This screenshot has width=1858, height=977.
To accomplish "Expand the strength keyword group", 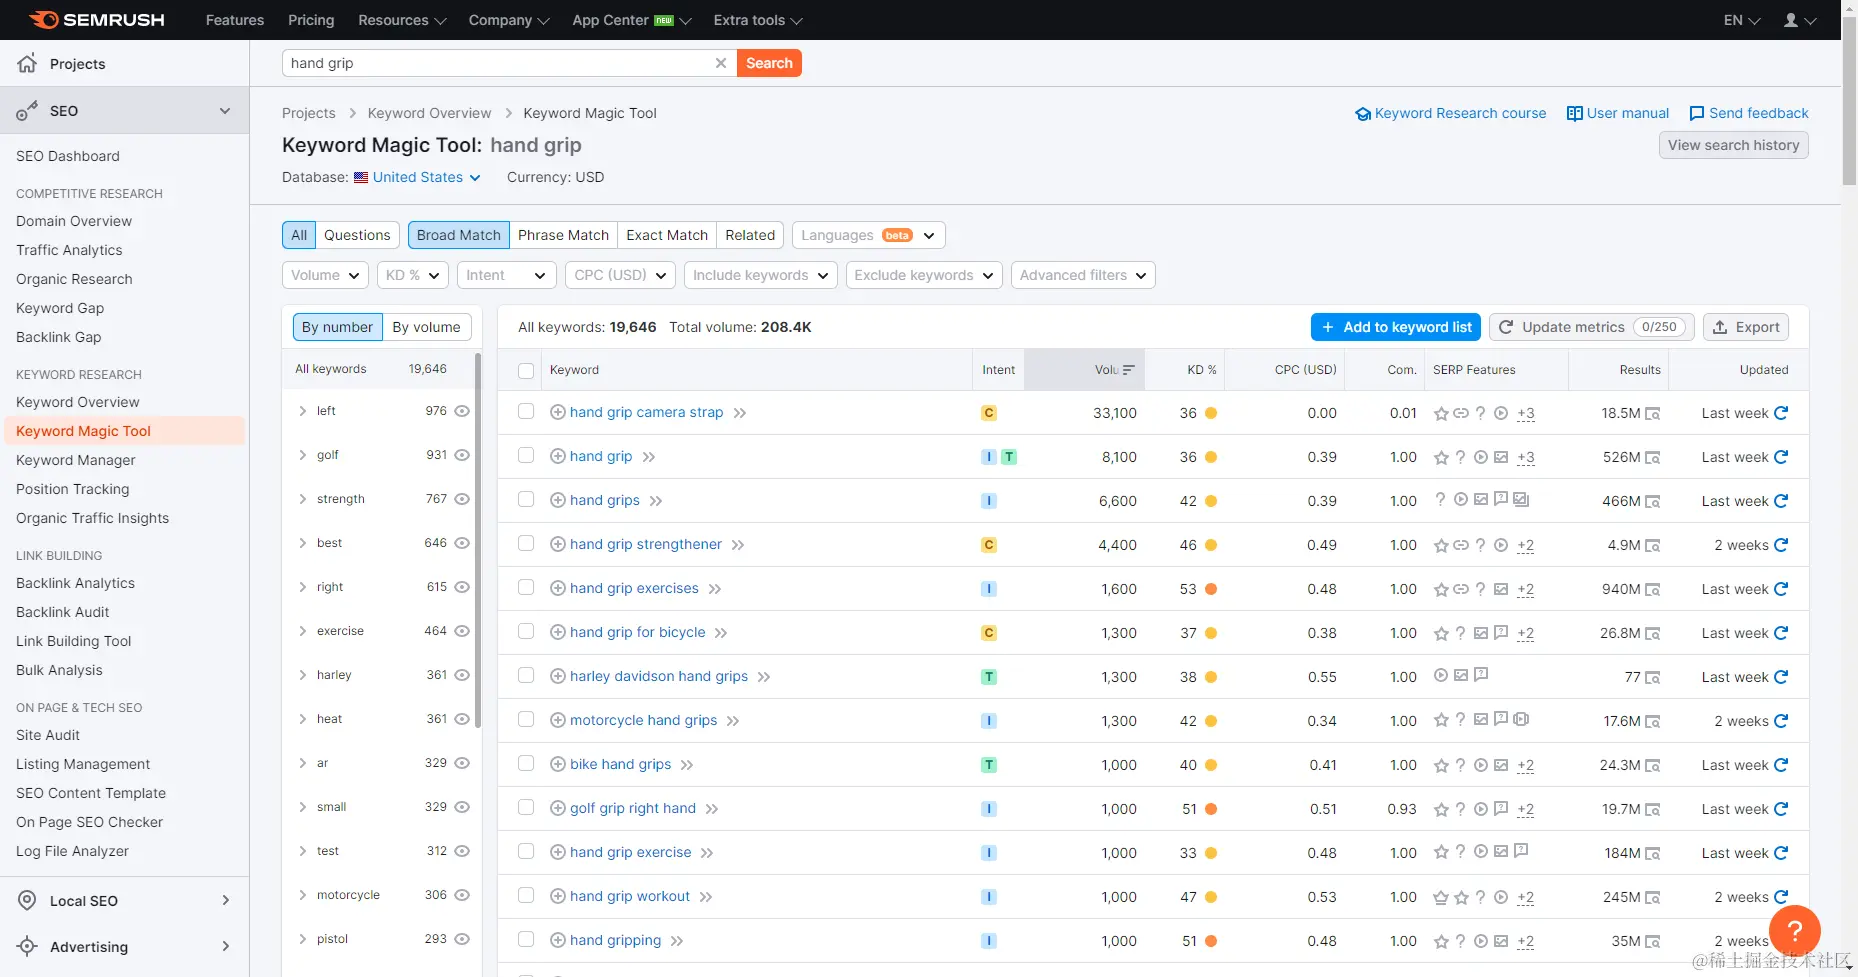I will (x=303, y=498).
